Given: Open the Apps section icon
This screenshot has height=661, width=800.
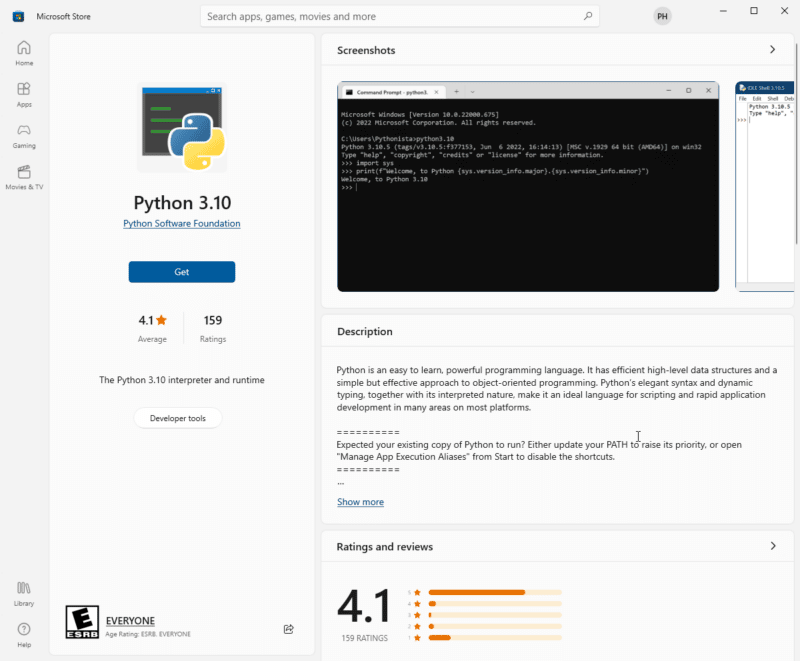Looking at the screenshot, I should (x=24, y=94).
